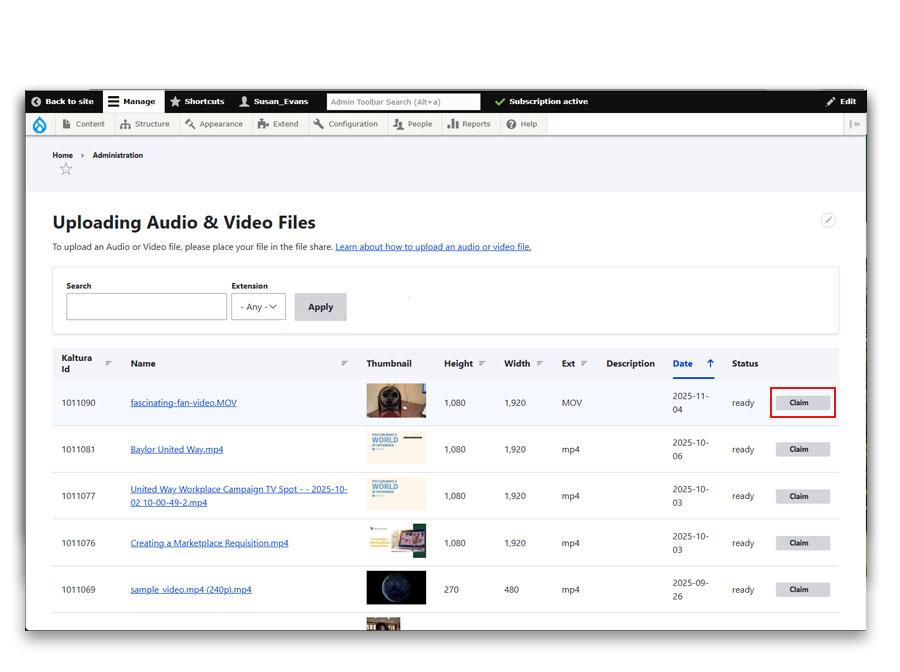The width and height of the screenshot is (900, 672).
Task: Open fascinating-fan-video.MOV link
Action: (184, 403)
